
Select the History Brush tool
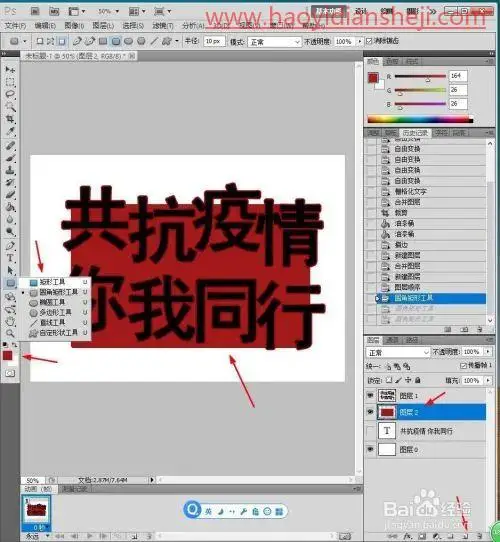click(x=10, y=183)
